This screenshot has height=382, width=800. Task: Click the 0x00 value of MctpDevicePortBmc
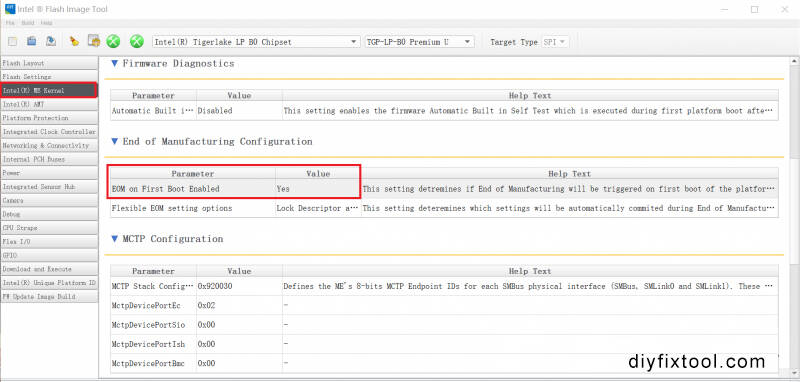pos(239,363)
